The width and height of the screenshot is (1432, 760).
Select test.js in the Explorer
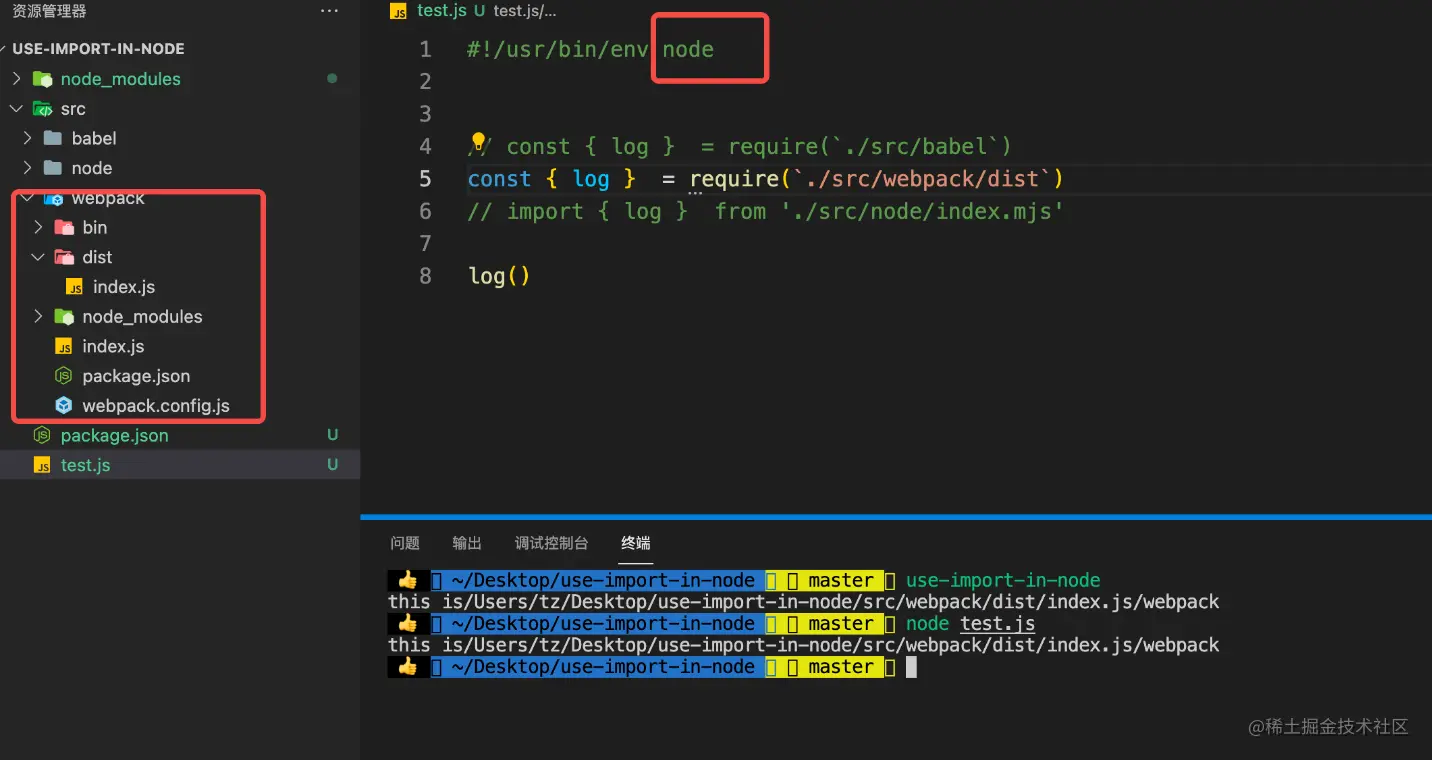pyautogui.click(x=85, y=464)
